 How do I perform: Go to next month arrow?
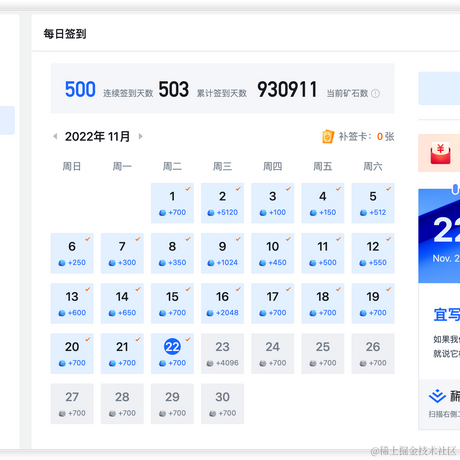(141, 136)
